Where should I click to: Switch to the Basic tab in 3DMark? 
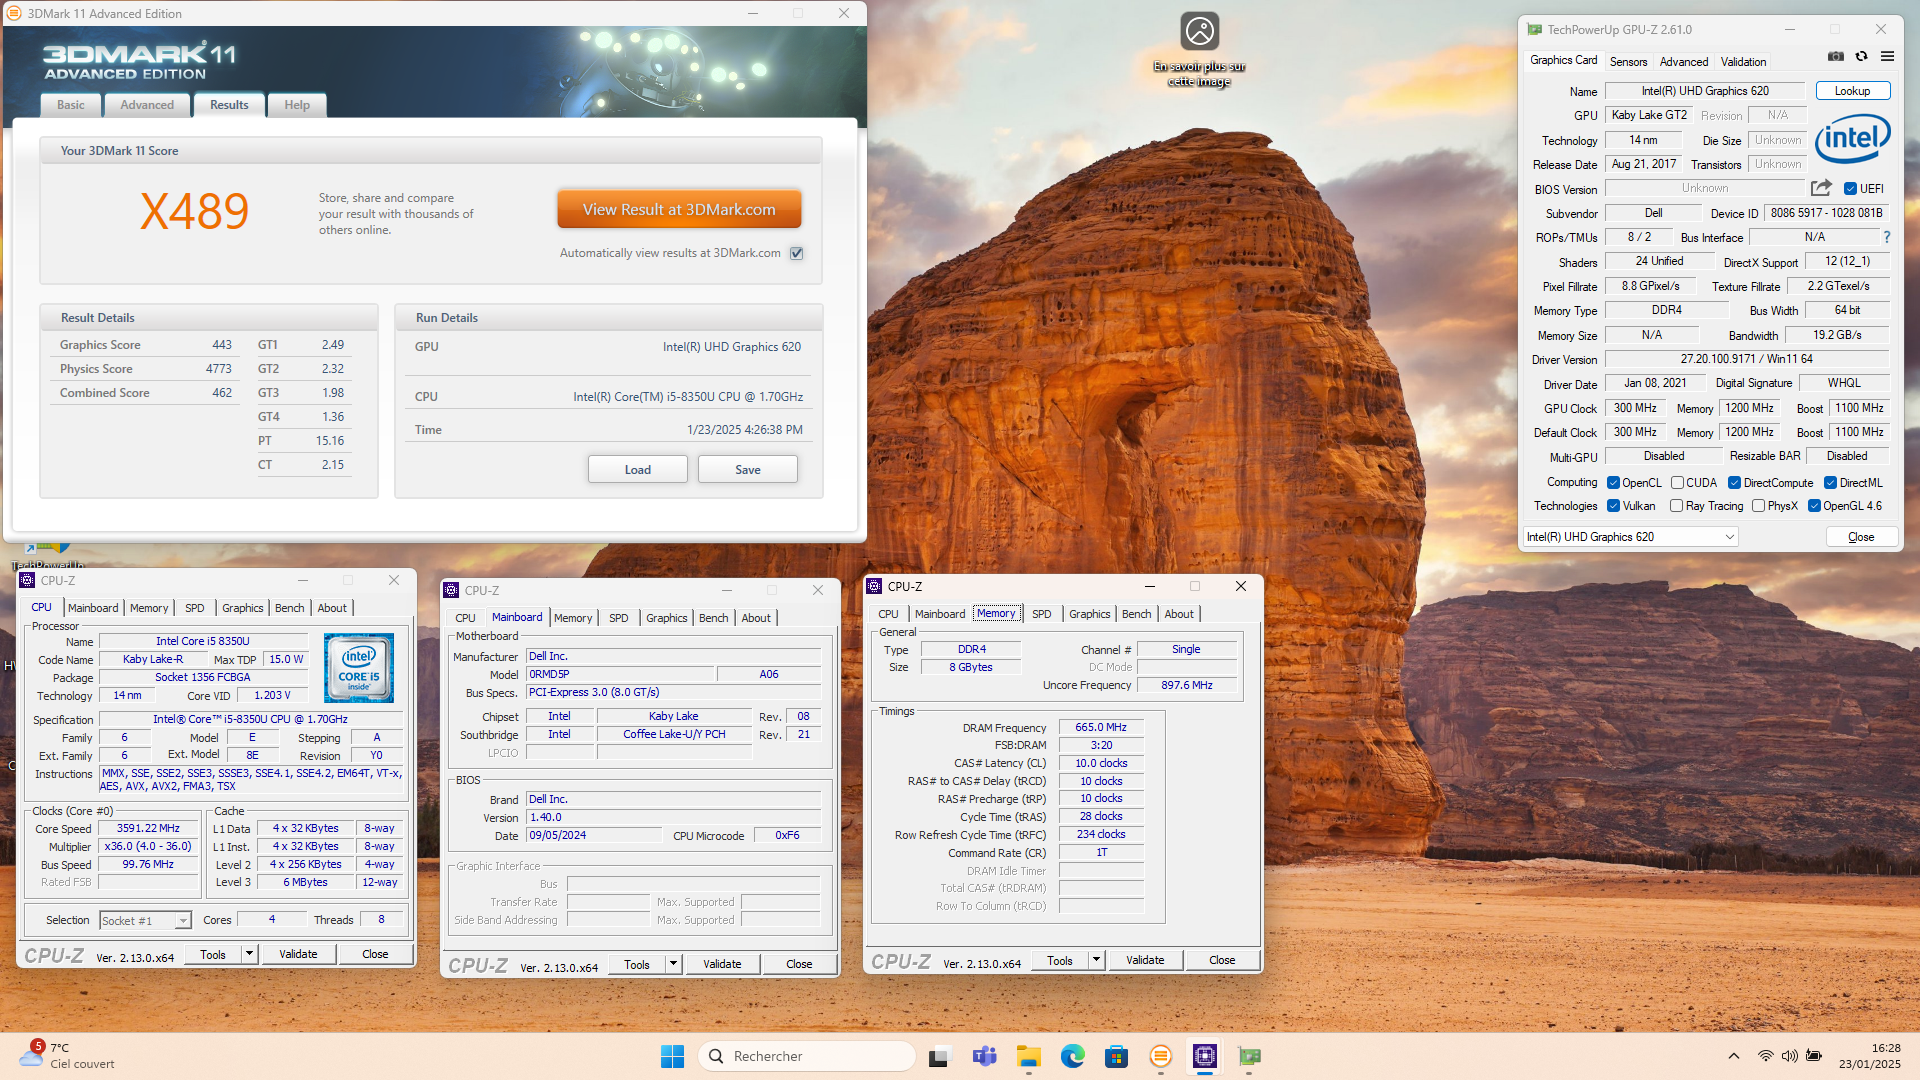pos(71,105)
